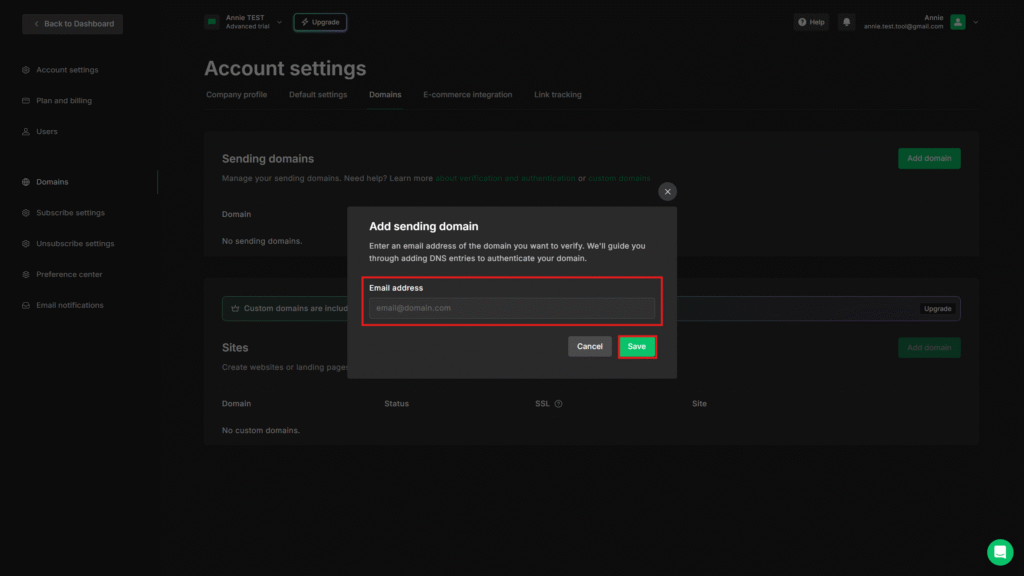Switch to the Link tracking tab
The width and height of the screenshot is (1024, 576).
pos(557,95)
